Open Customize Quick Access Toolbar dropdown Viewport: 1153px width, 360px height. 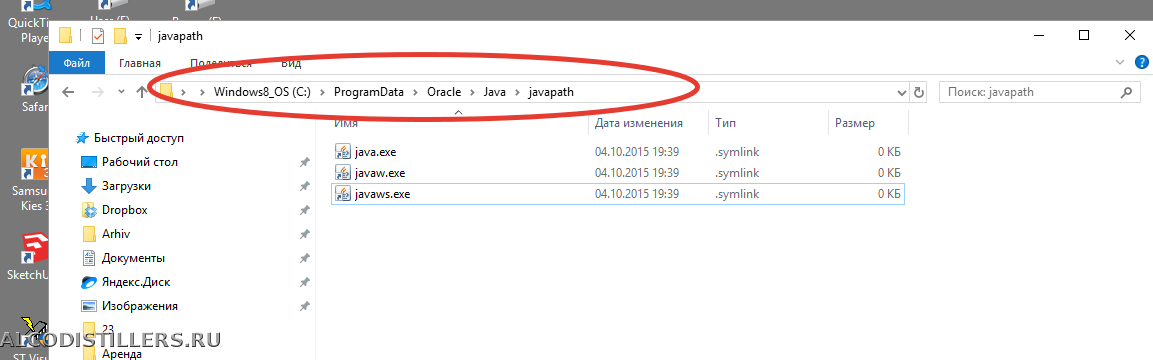(138, 36)
